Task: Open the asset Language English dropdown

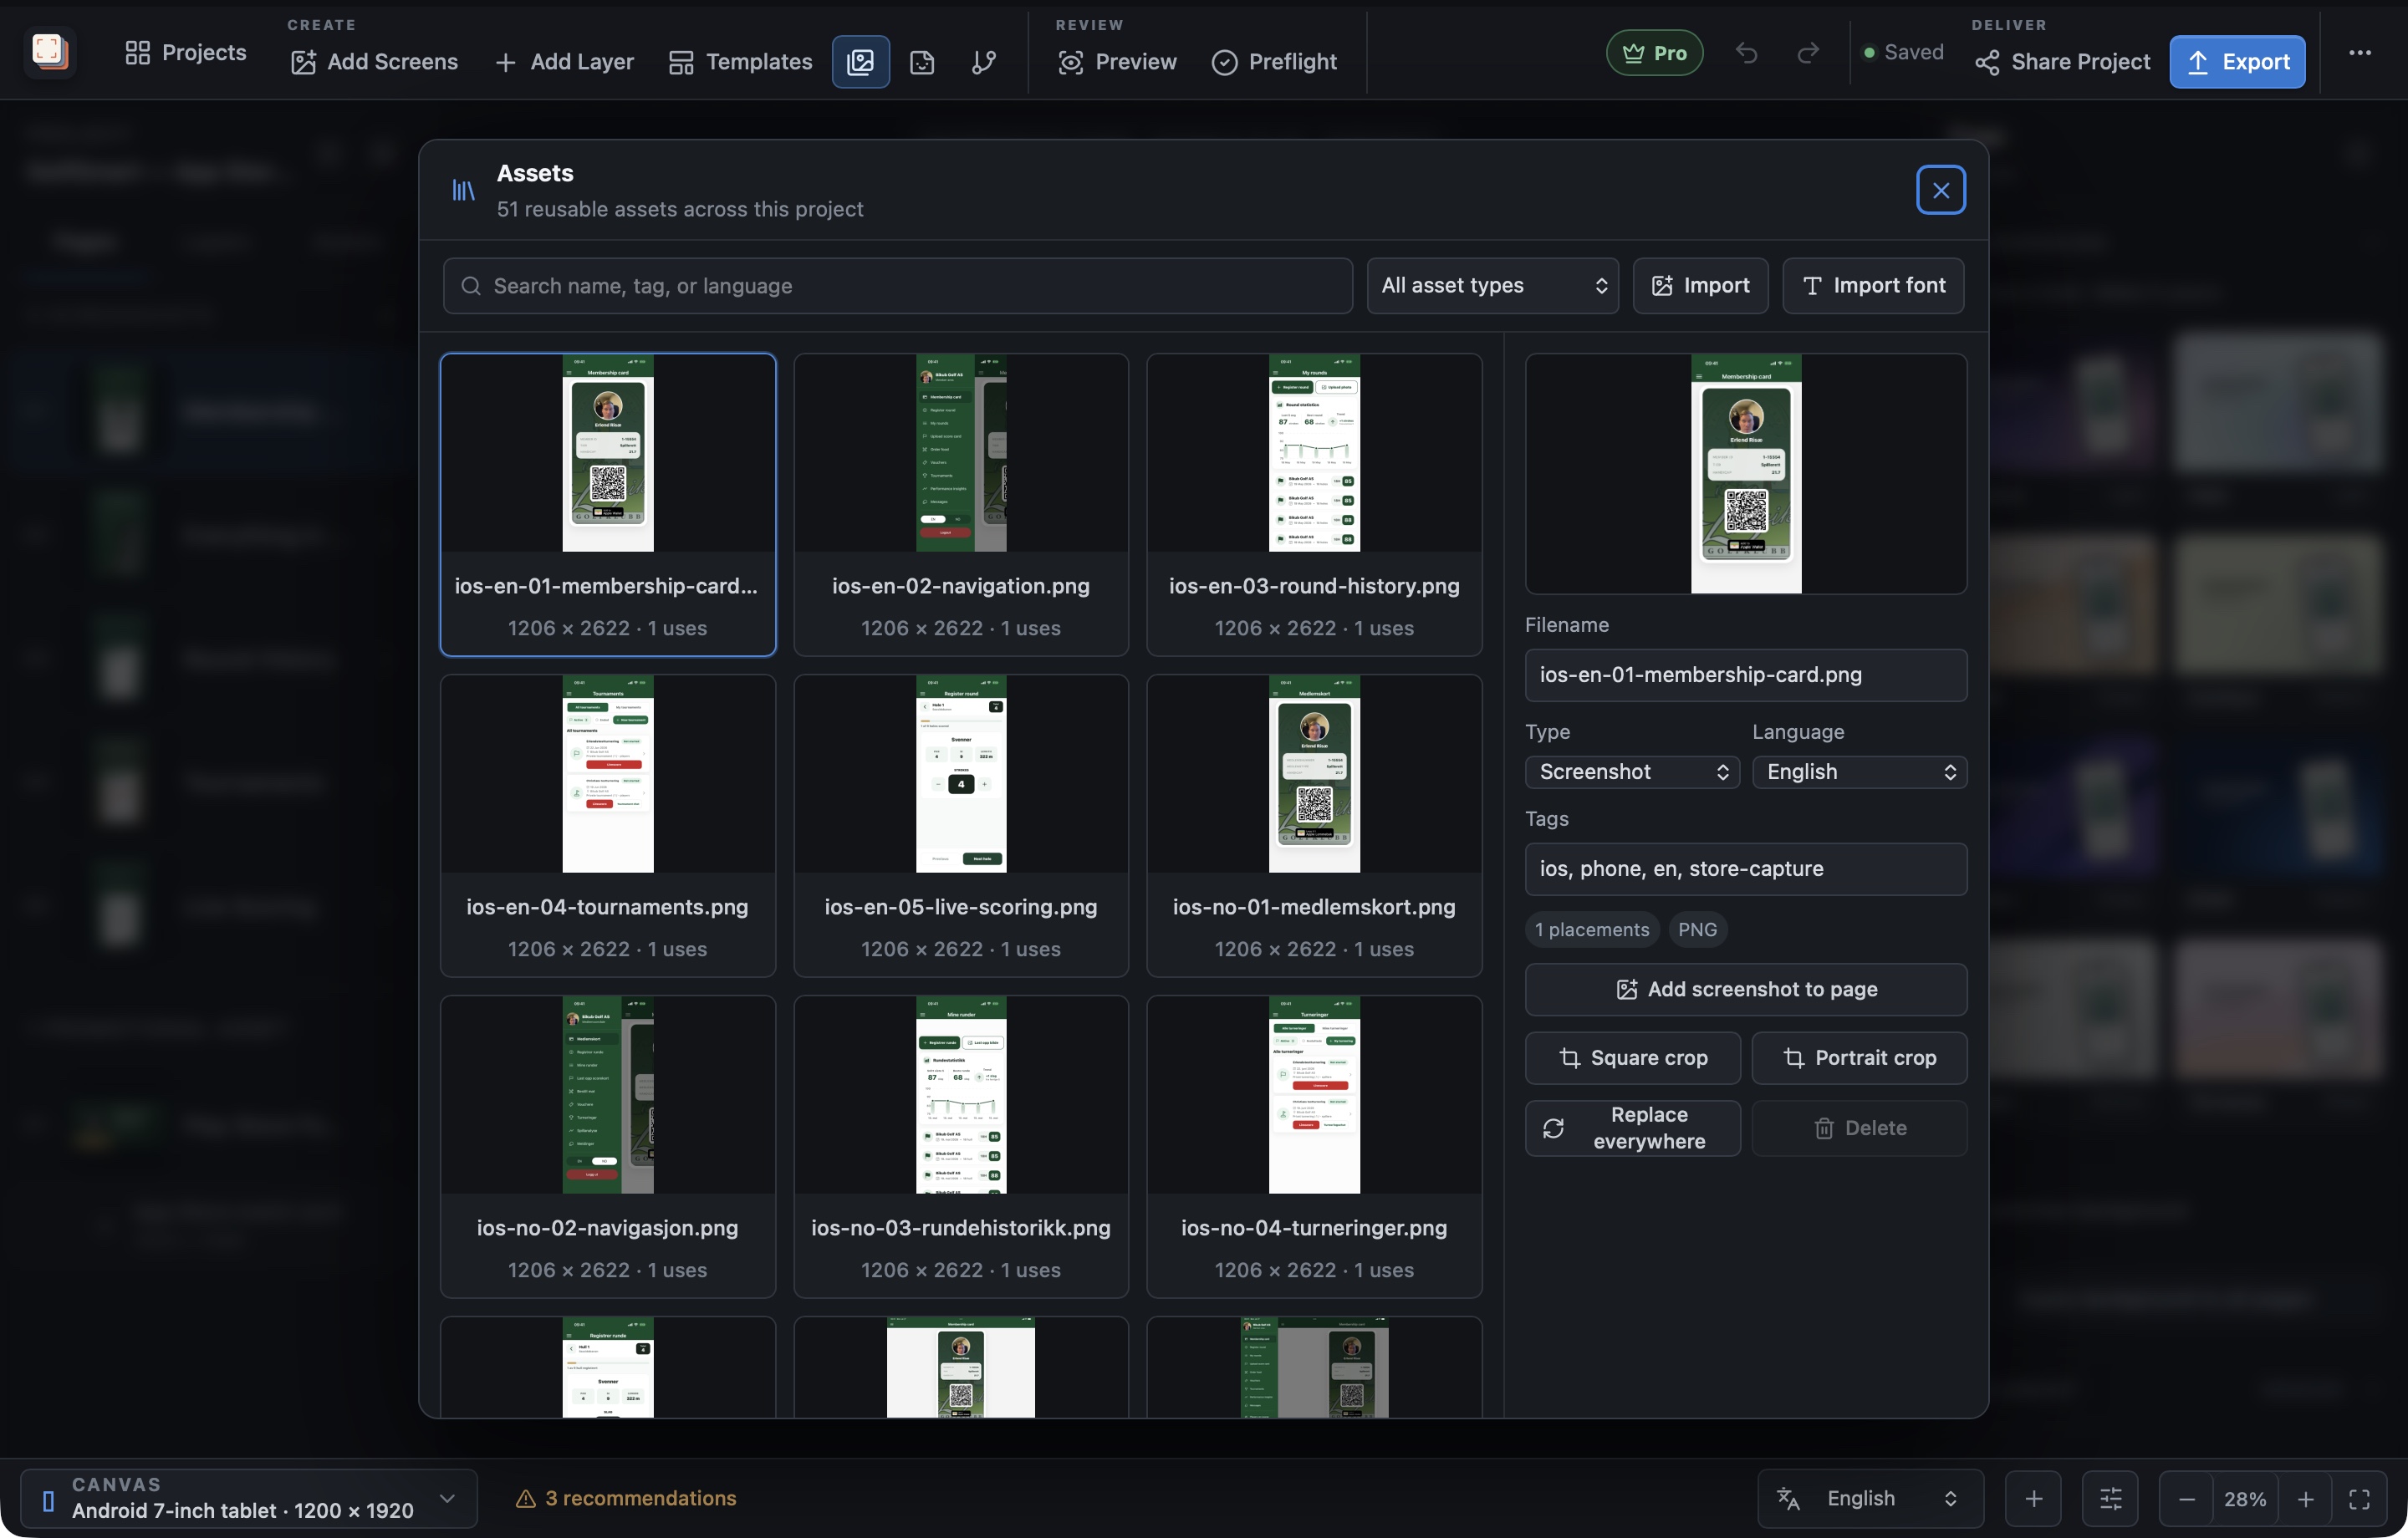Action: point(1859,772)
